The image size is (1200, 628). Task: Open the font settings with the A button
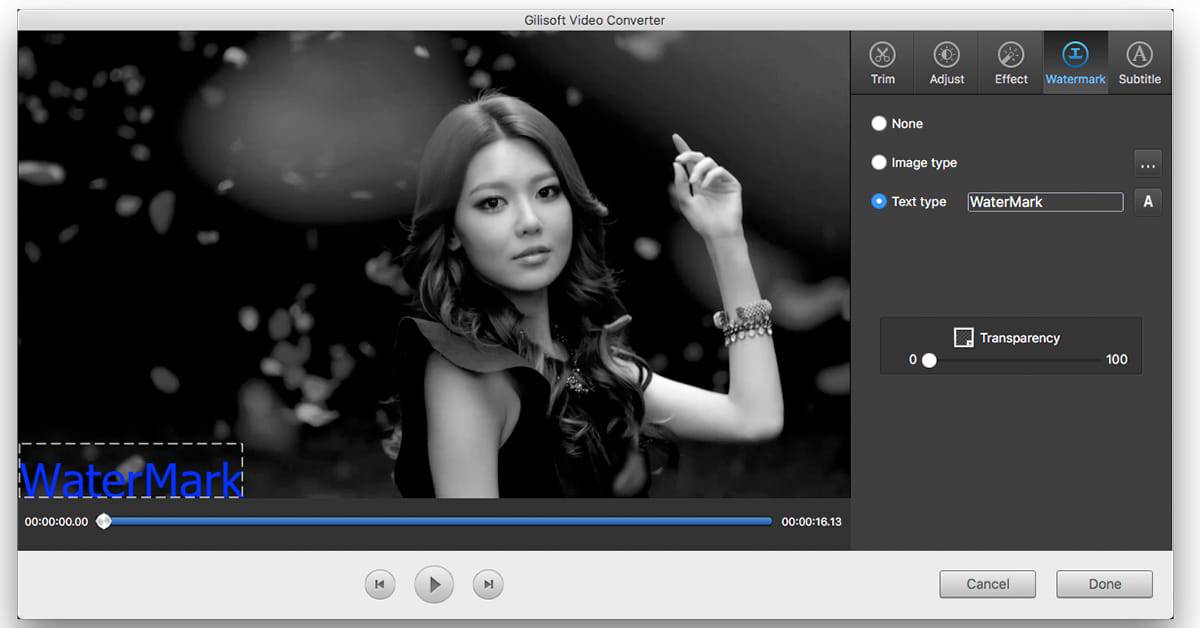point(1147,201)
